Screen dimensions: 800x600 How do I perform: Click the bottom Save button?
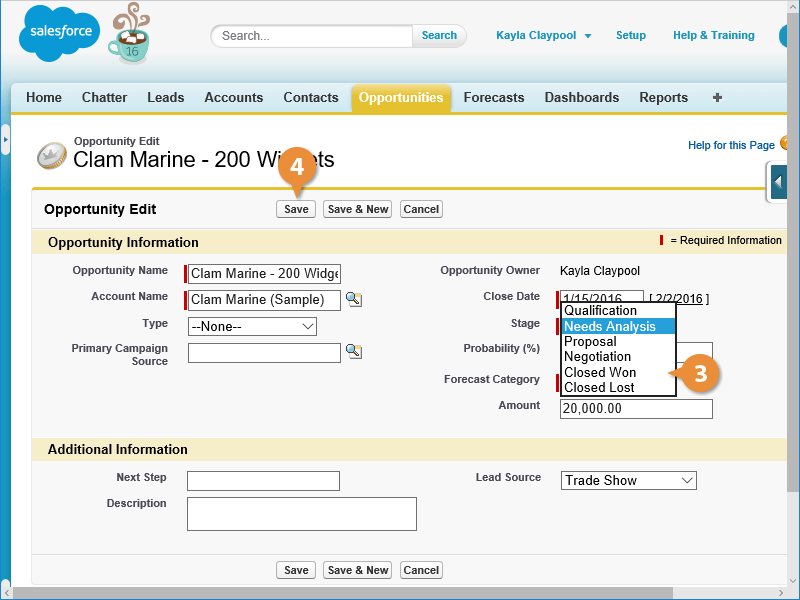(x=296, y=570)
